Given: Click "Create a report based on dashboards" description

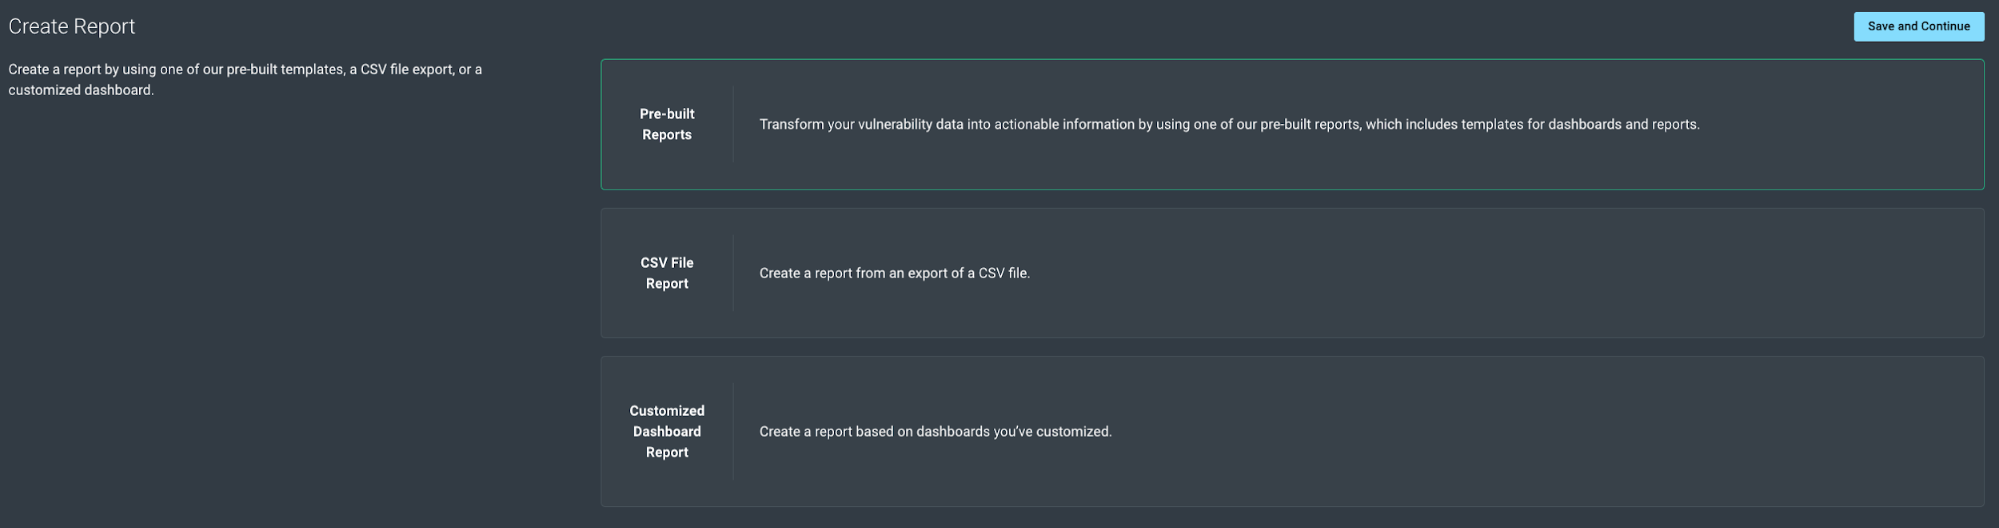Looking at the screenshot, I should click(935, 432).
